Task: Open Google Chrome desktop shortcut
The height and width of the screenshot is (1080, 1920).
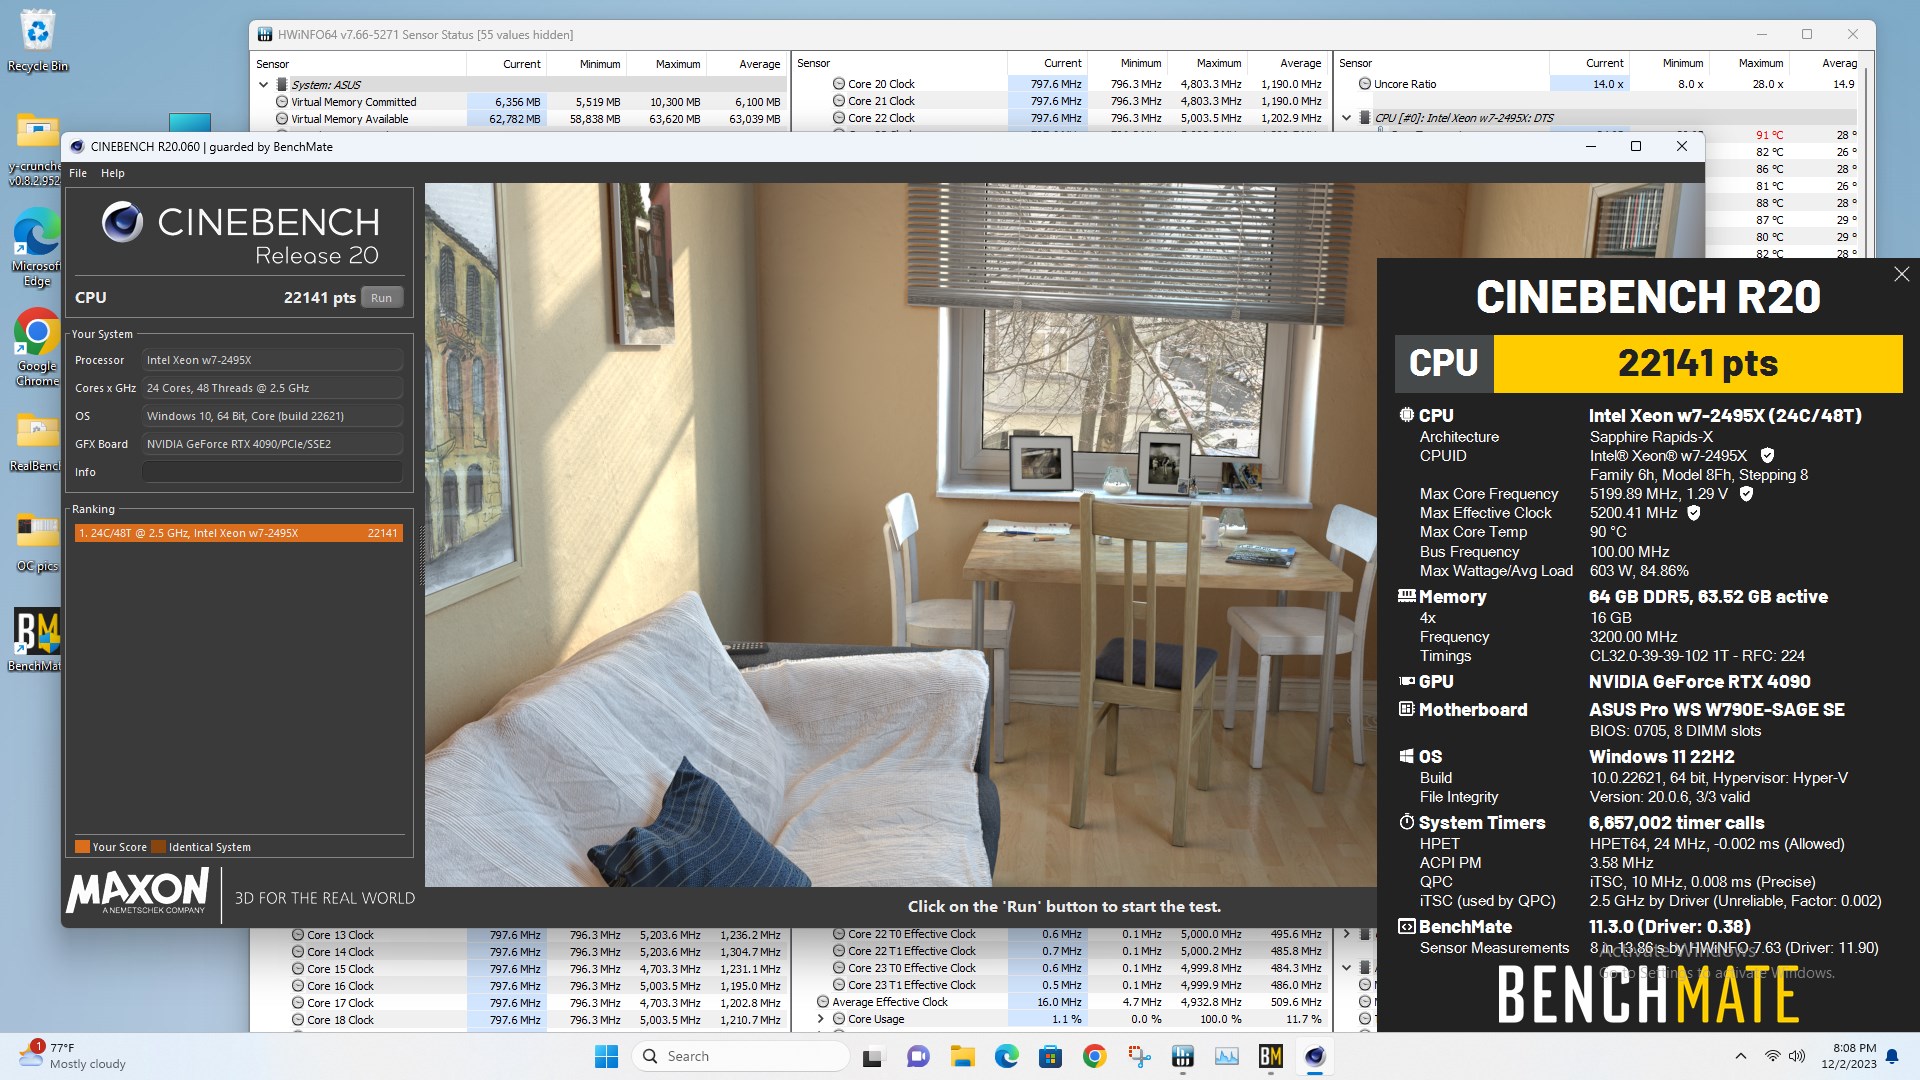Action: [x=37, y=348]
